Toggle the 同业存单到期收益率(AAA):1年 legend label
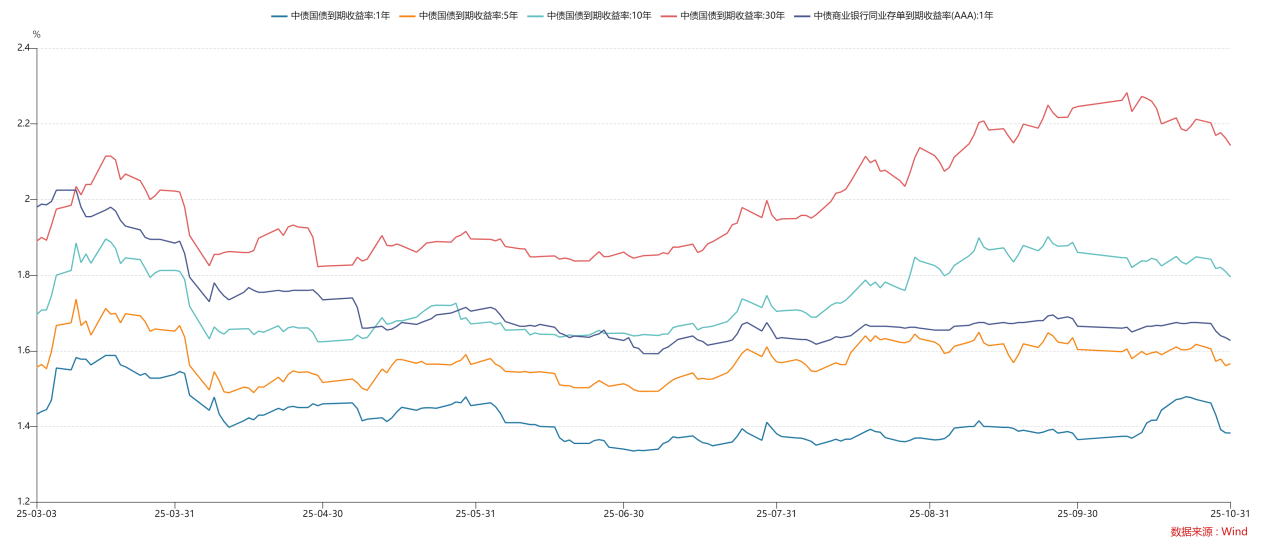Image resolution: width=1267 pixels, height=547 pixels. [903, 16]
